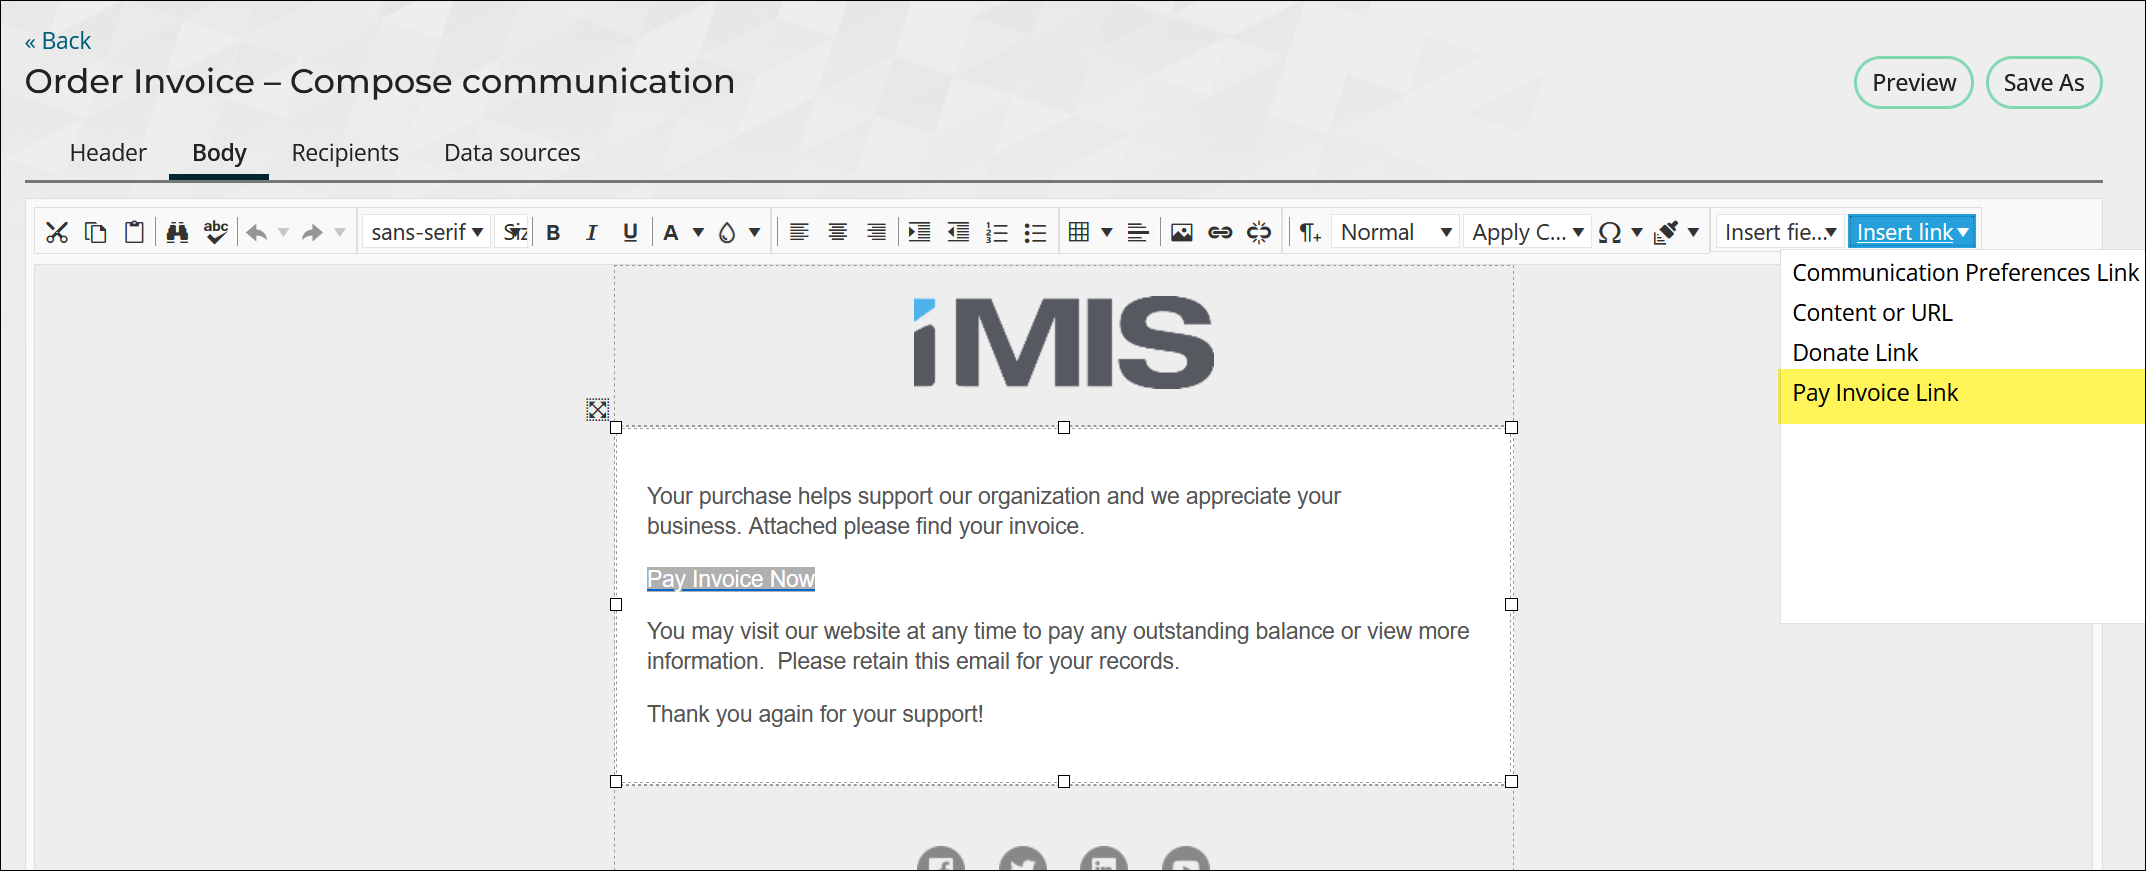Click the 'Your purchase helps support' paragraph
This screenshot has width=2146, height=871.
(993, 511)
